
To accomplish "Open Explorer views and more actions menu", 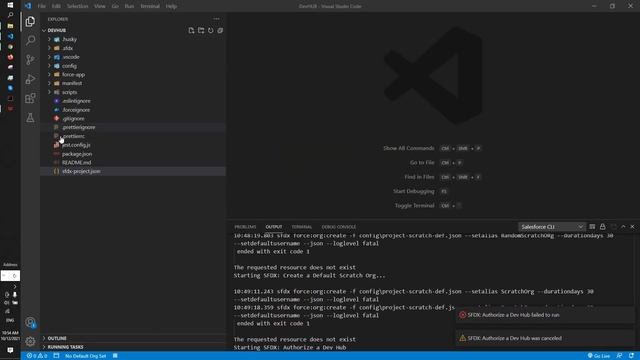I will click(216, 19).
